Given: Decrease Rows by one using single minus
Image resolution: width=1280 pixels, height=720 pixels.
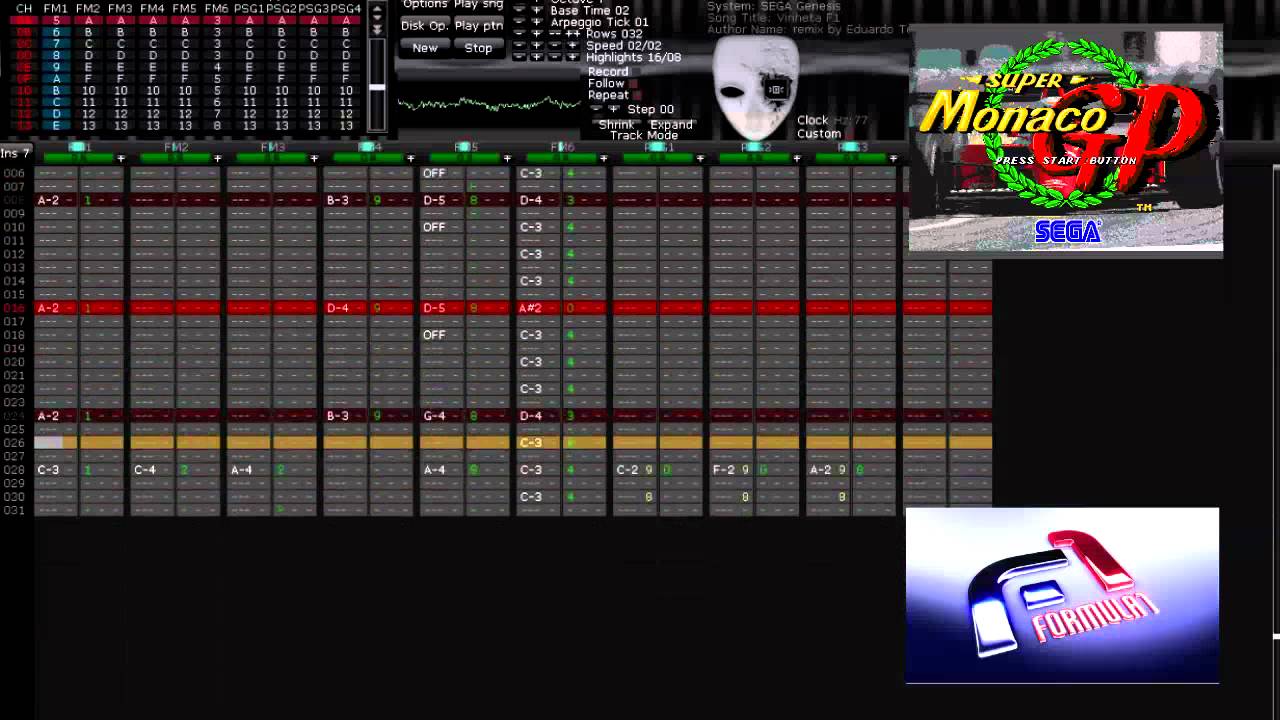Looking at the screenshot, I should click(519, 33).
